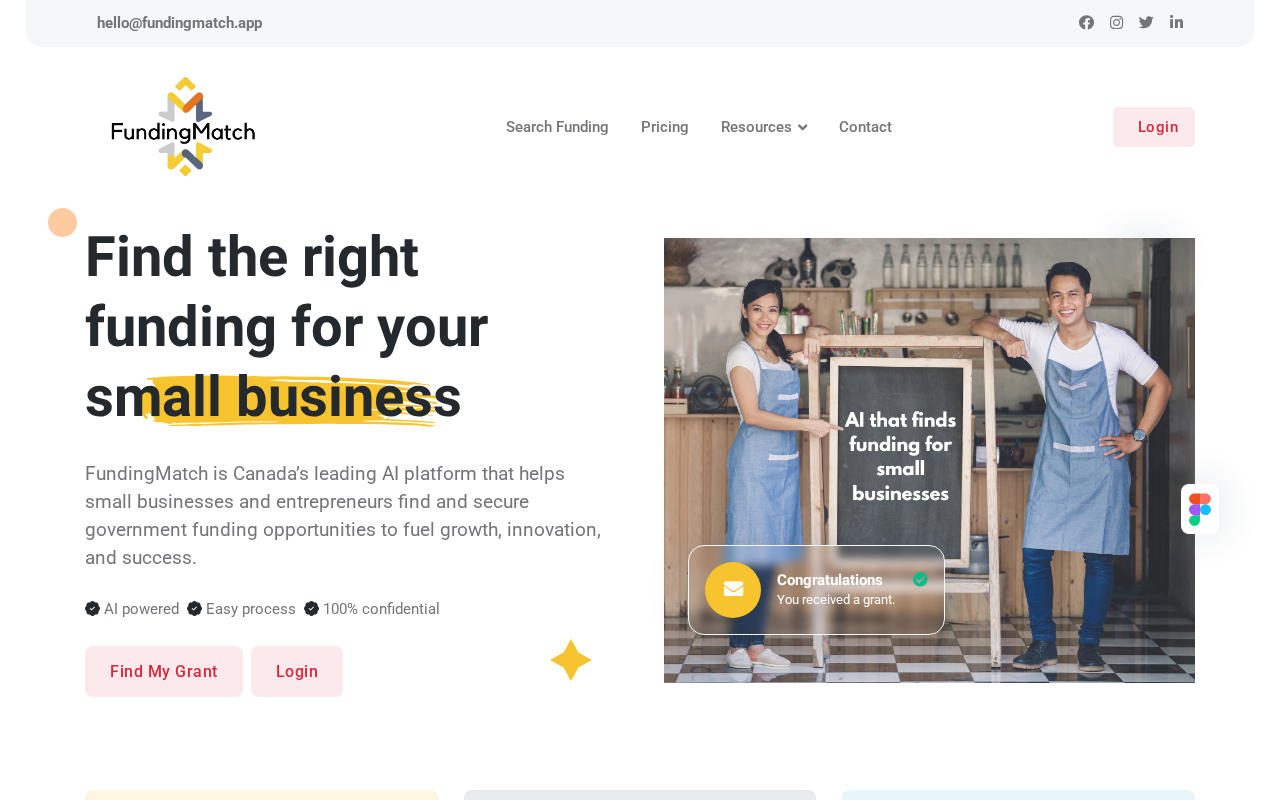Open the Facebook social icon

1086,22
